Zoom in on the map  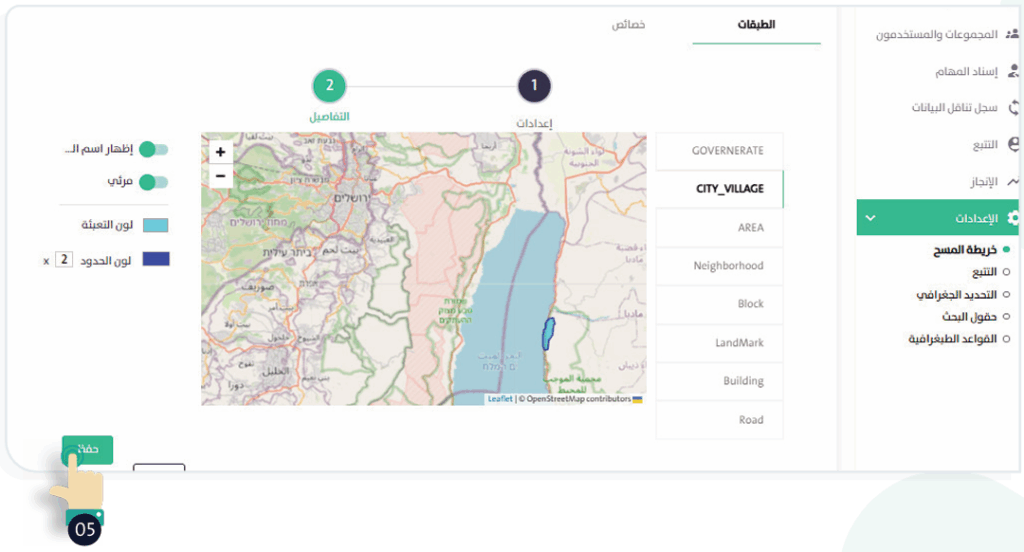[220, 153]
